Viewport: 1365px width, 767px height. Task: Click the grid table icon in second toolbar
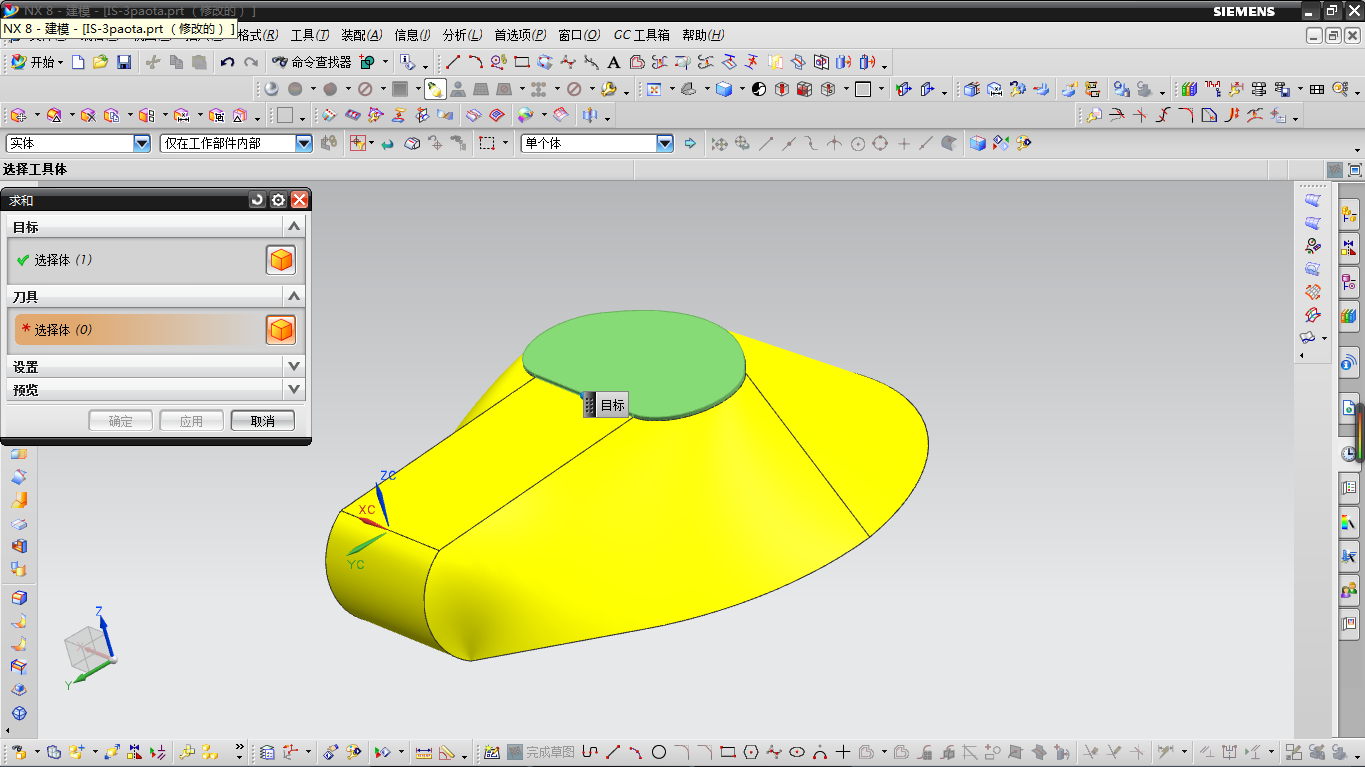click(1317, 89)
